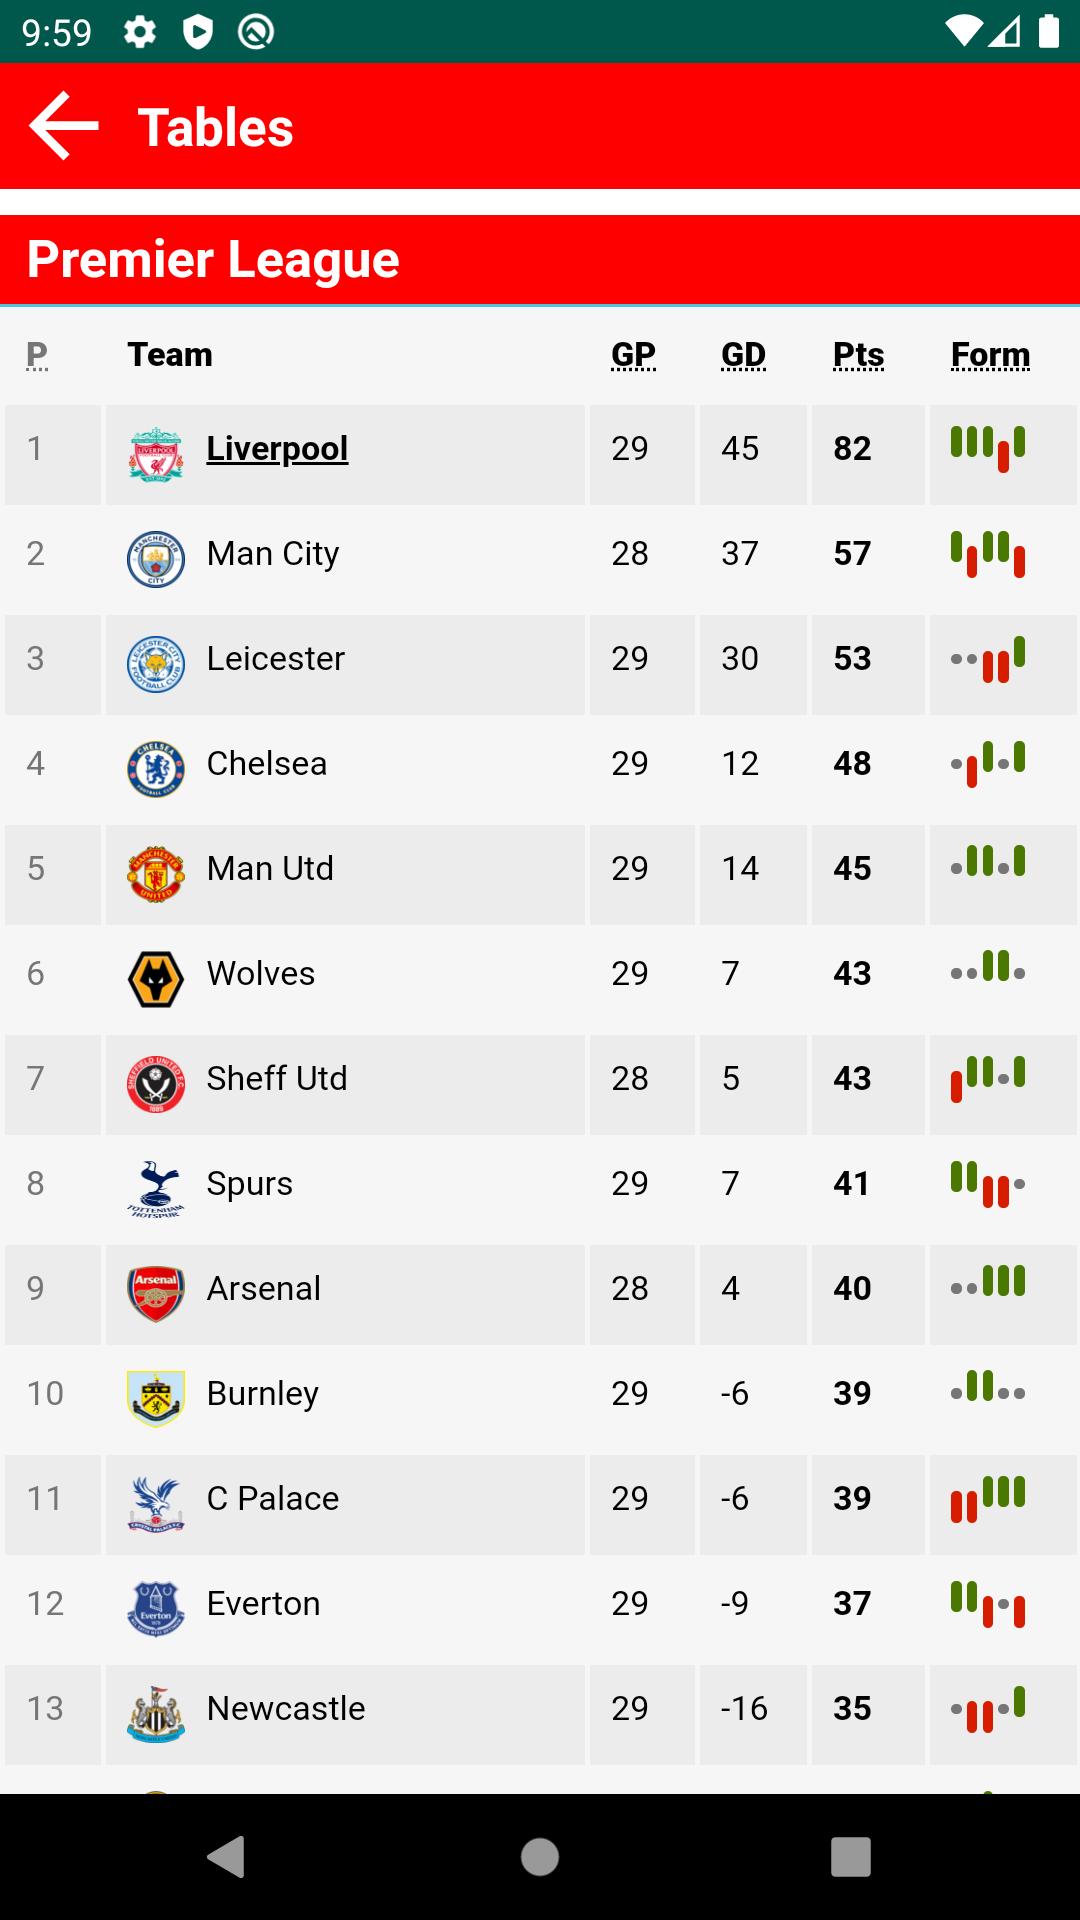Open the underlined Liverpool team link
This screenshot has height=1920, width=1080.
(x=277, y=449)
